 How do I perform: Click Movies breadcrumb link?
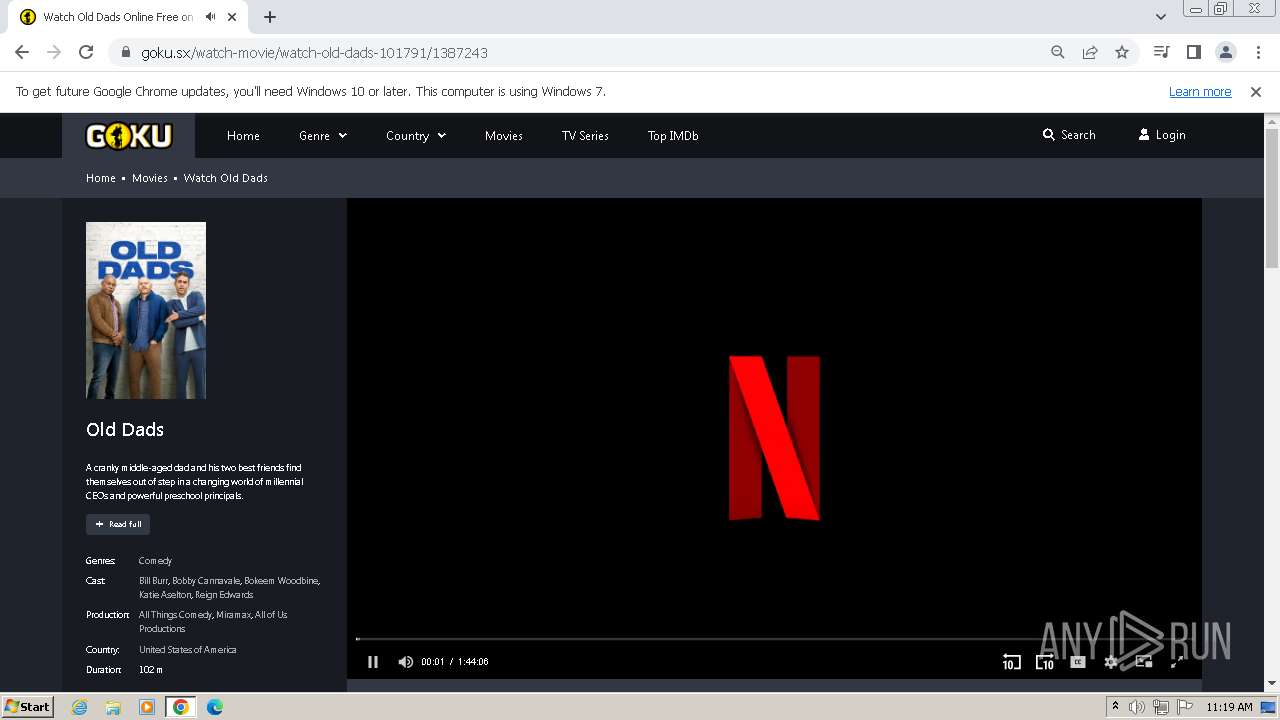tap(150, 178)
